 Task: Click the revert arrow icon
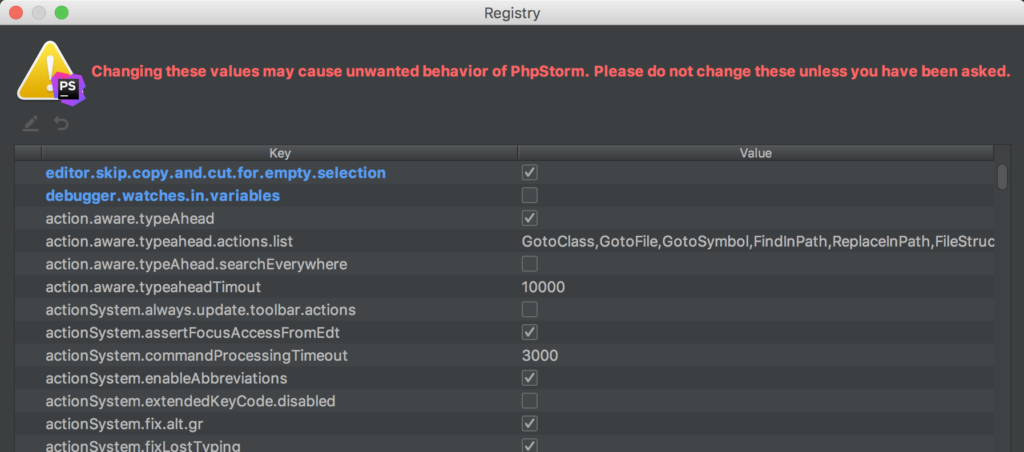point(61,123)
